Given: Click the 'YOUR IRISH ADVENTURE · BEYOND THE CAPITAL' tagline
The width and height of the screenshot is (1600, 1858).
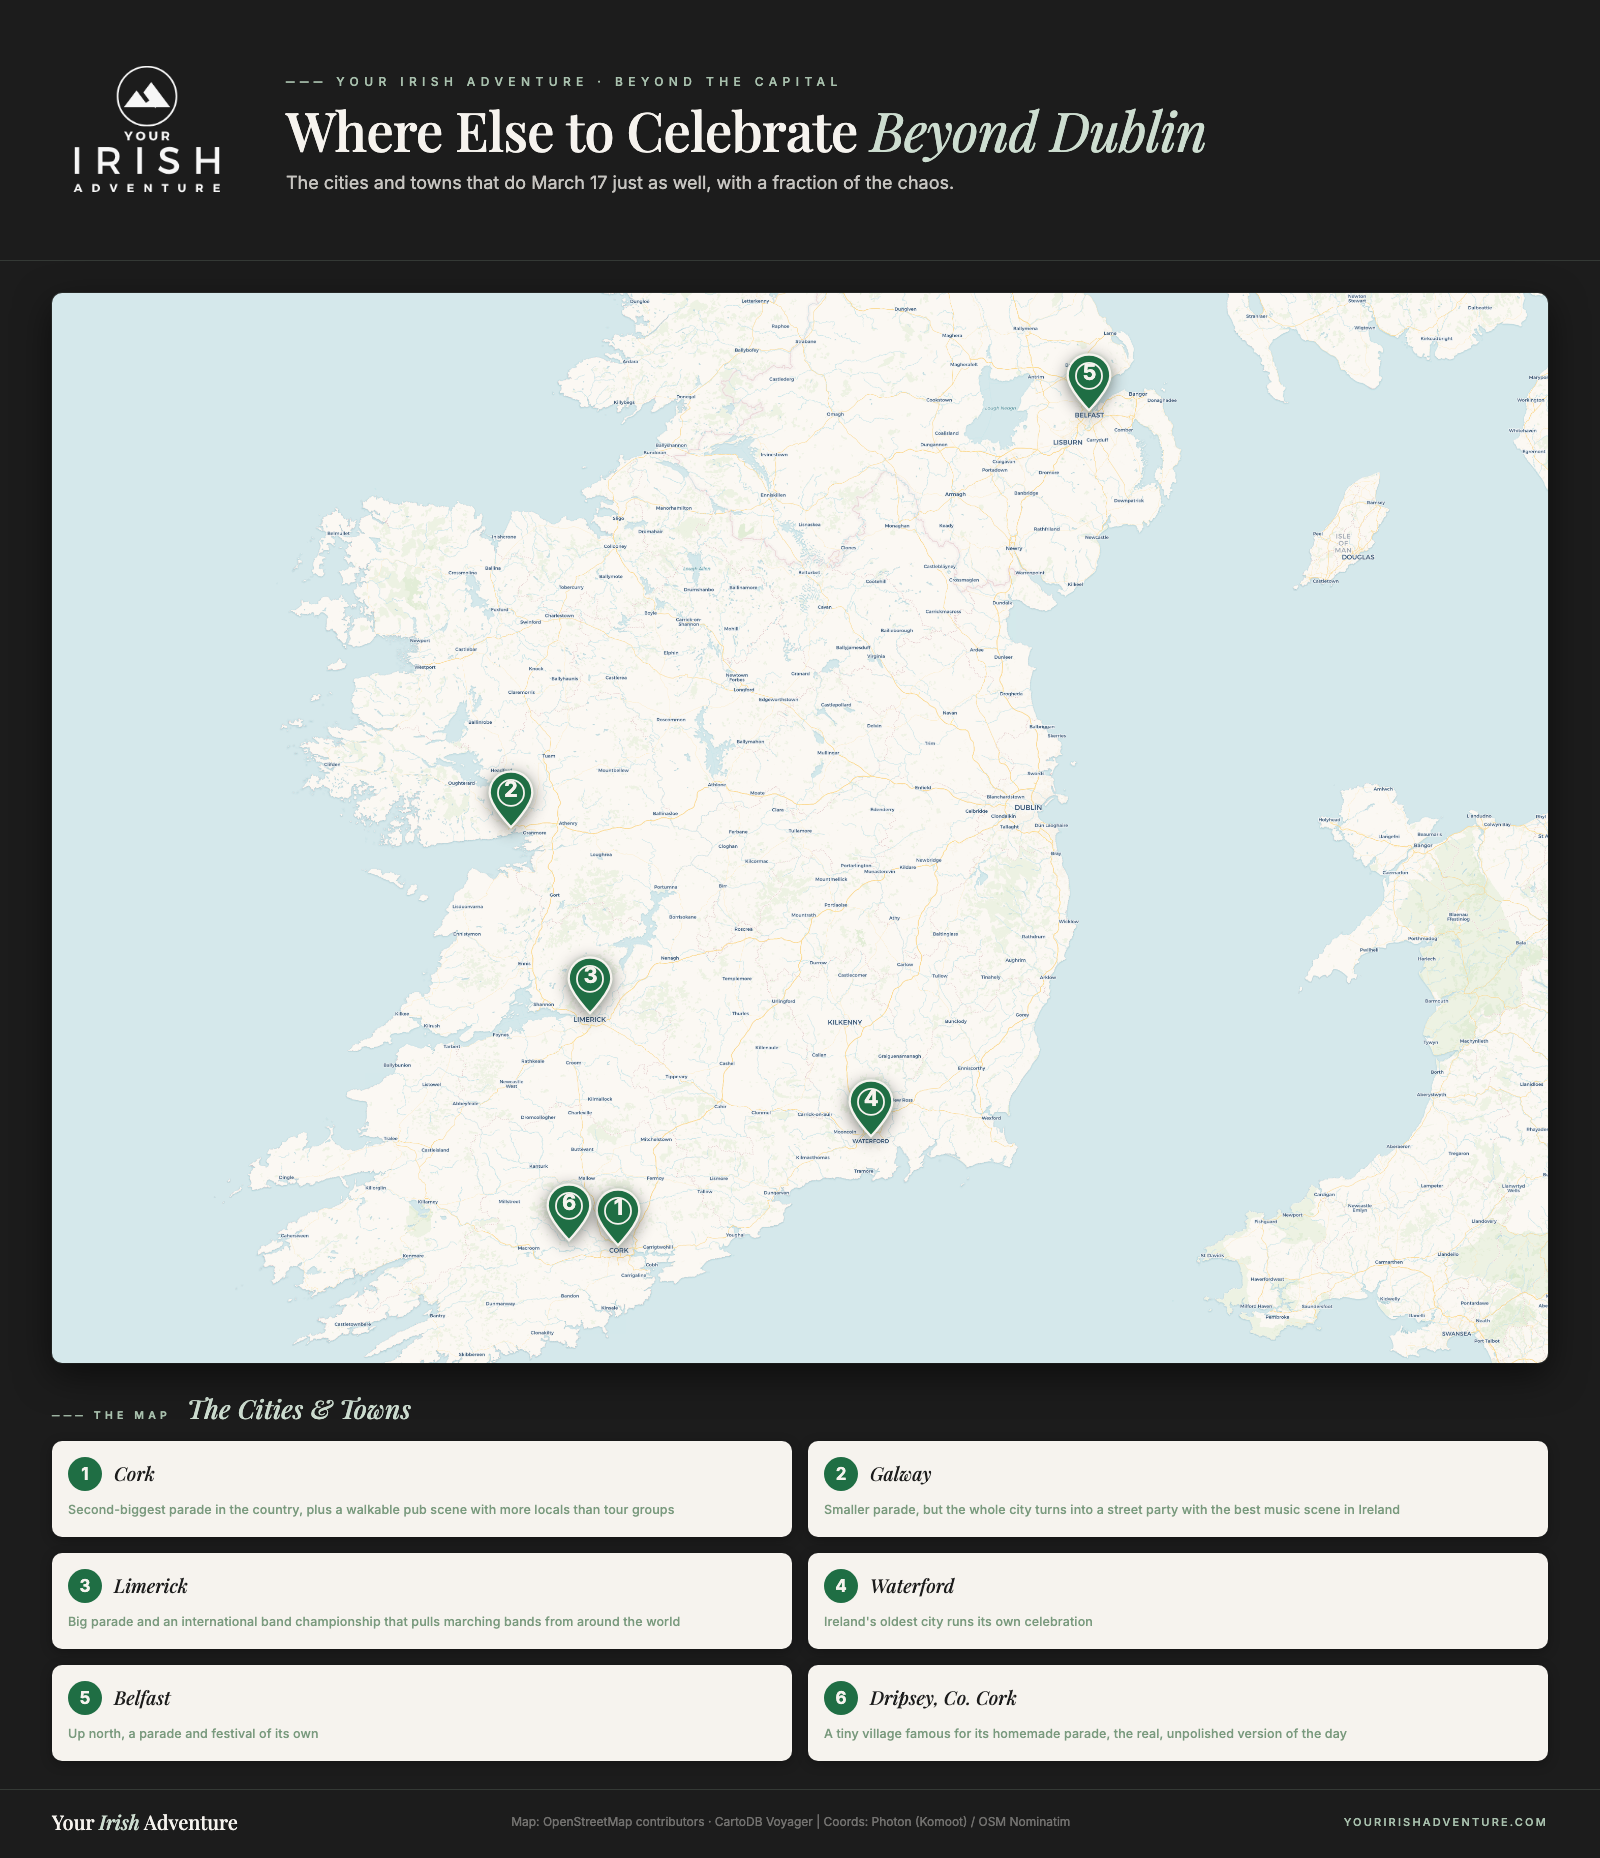Looking at the screenshot, I should pyautogui.click(x=588, y=82).
